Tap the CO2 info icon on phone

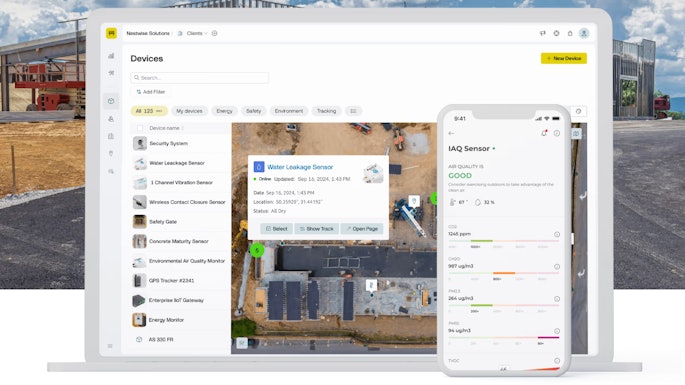pyautogui.click(x=557, y=234)
